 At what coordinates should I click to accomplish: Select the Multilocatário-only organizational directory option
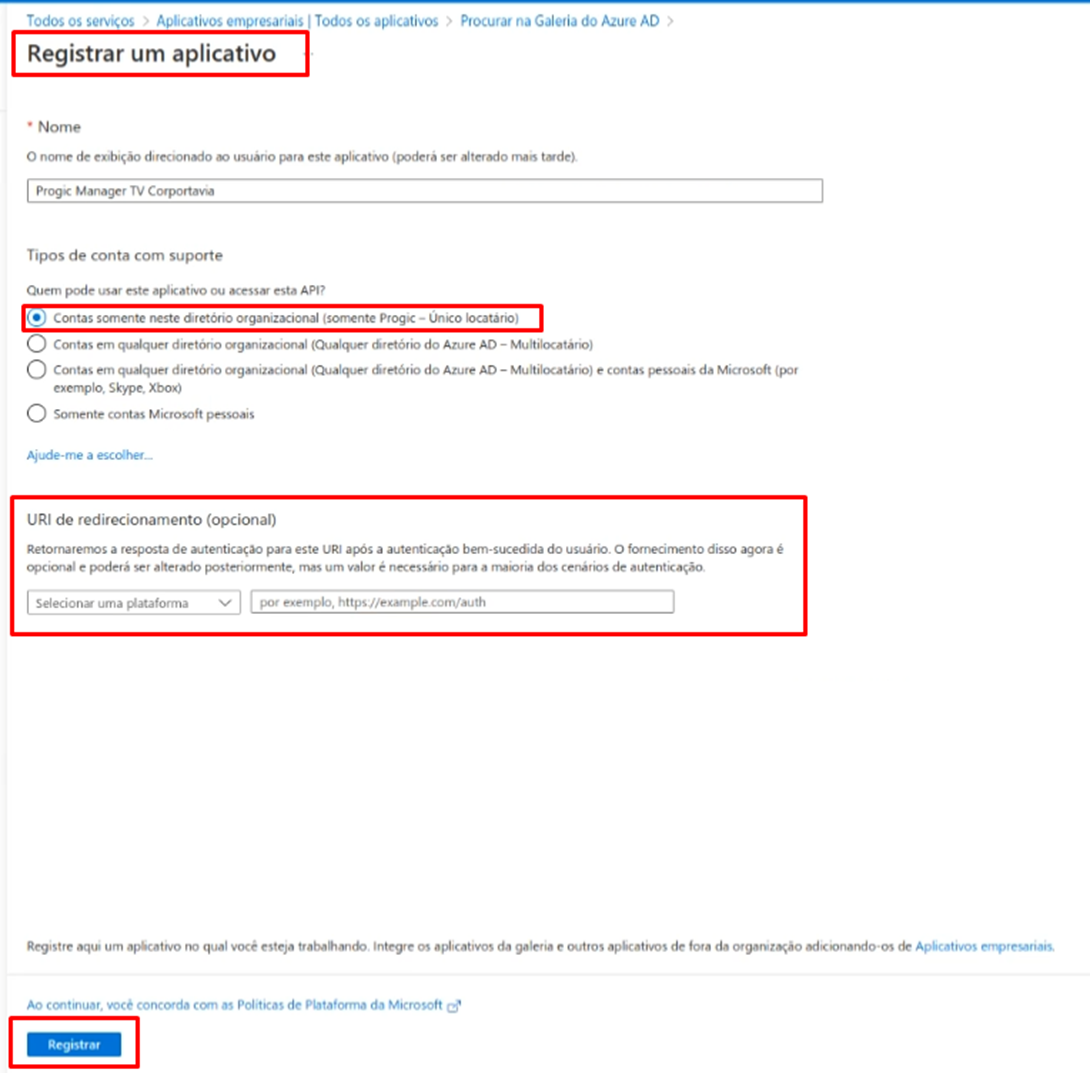point(37,344)
